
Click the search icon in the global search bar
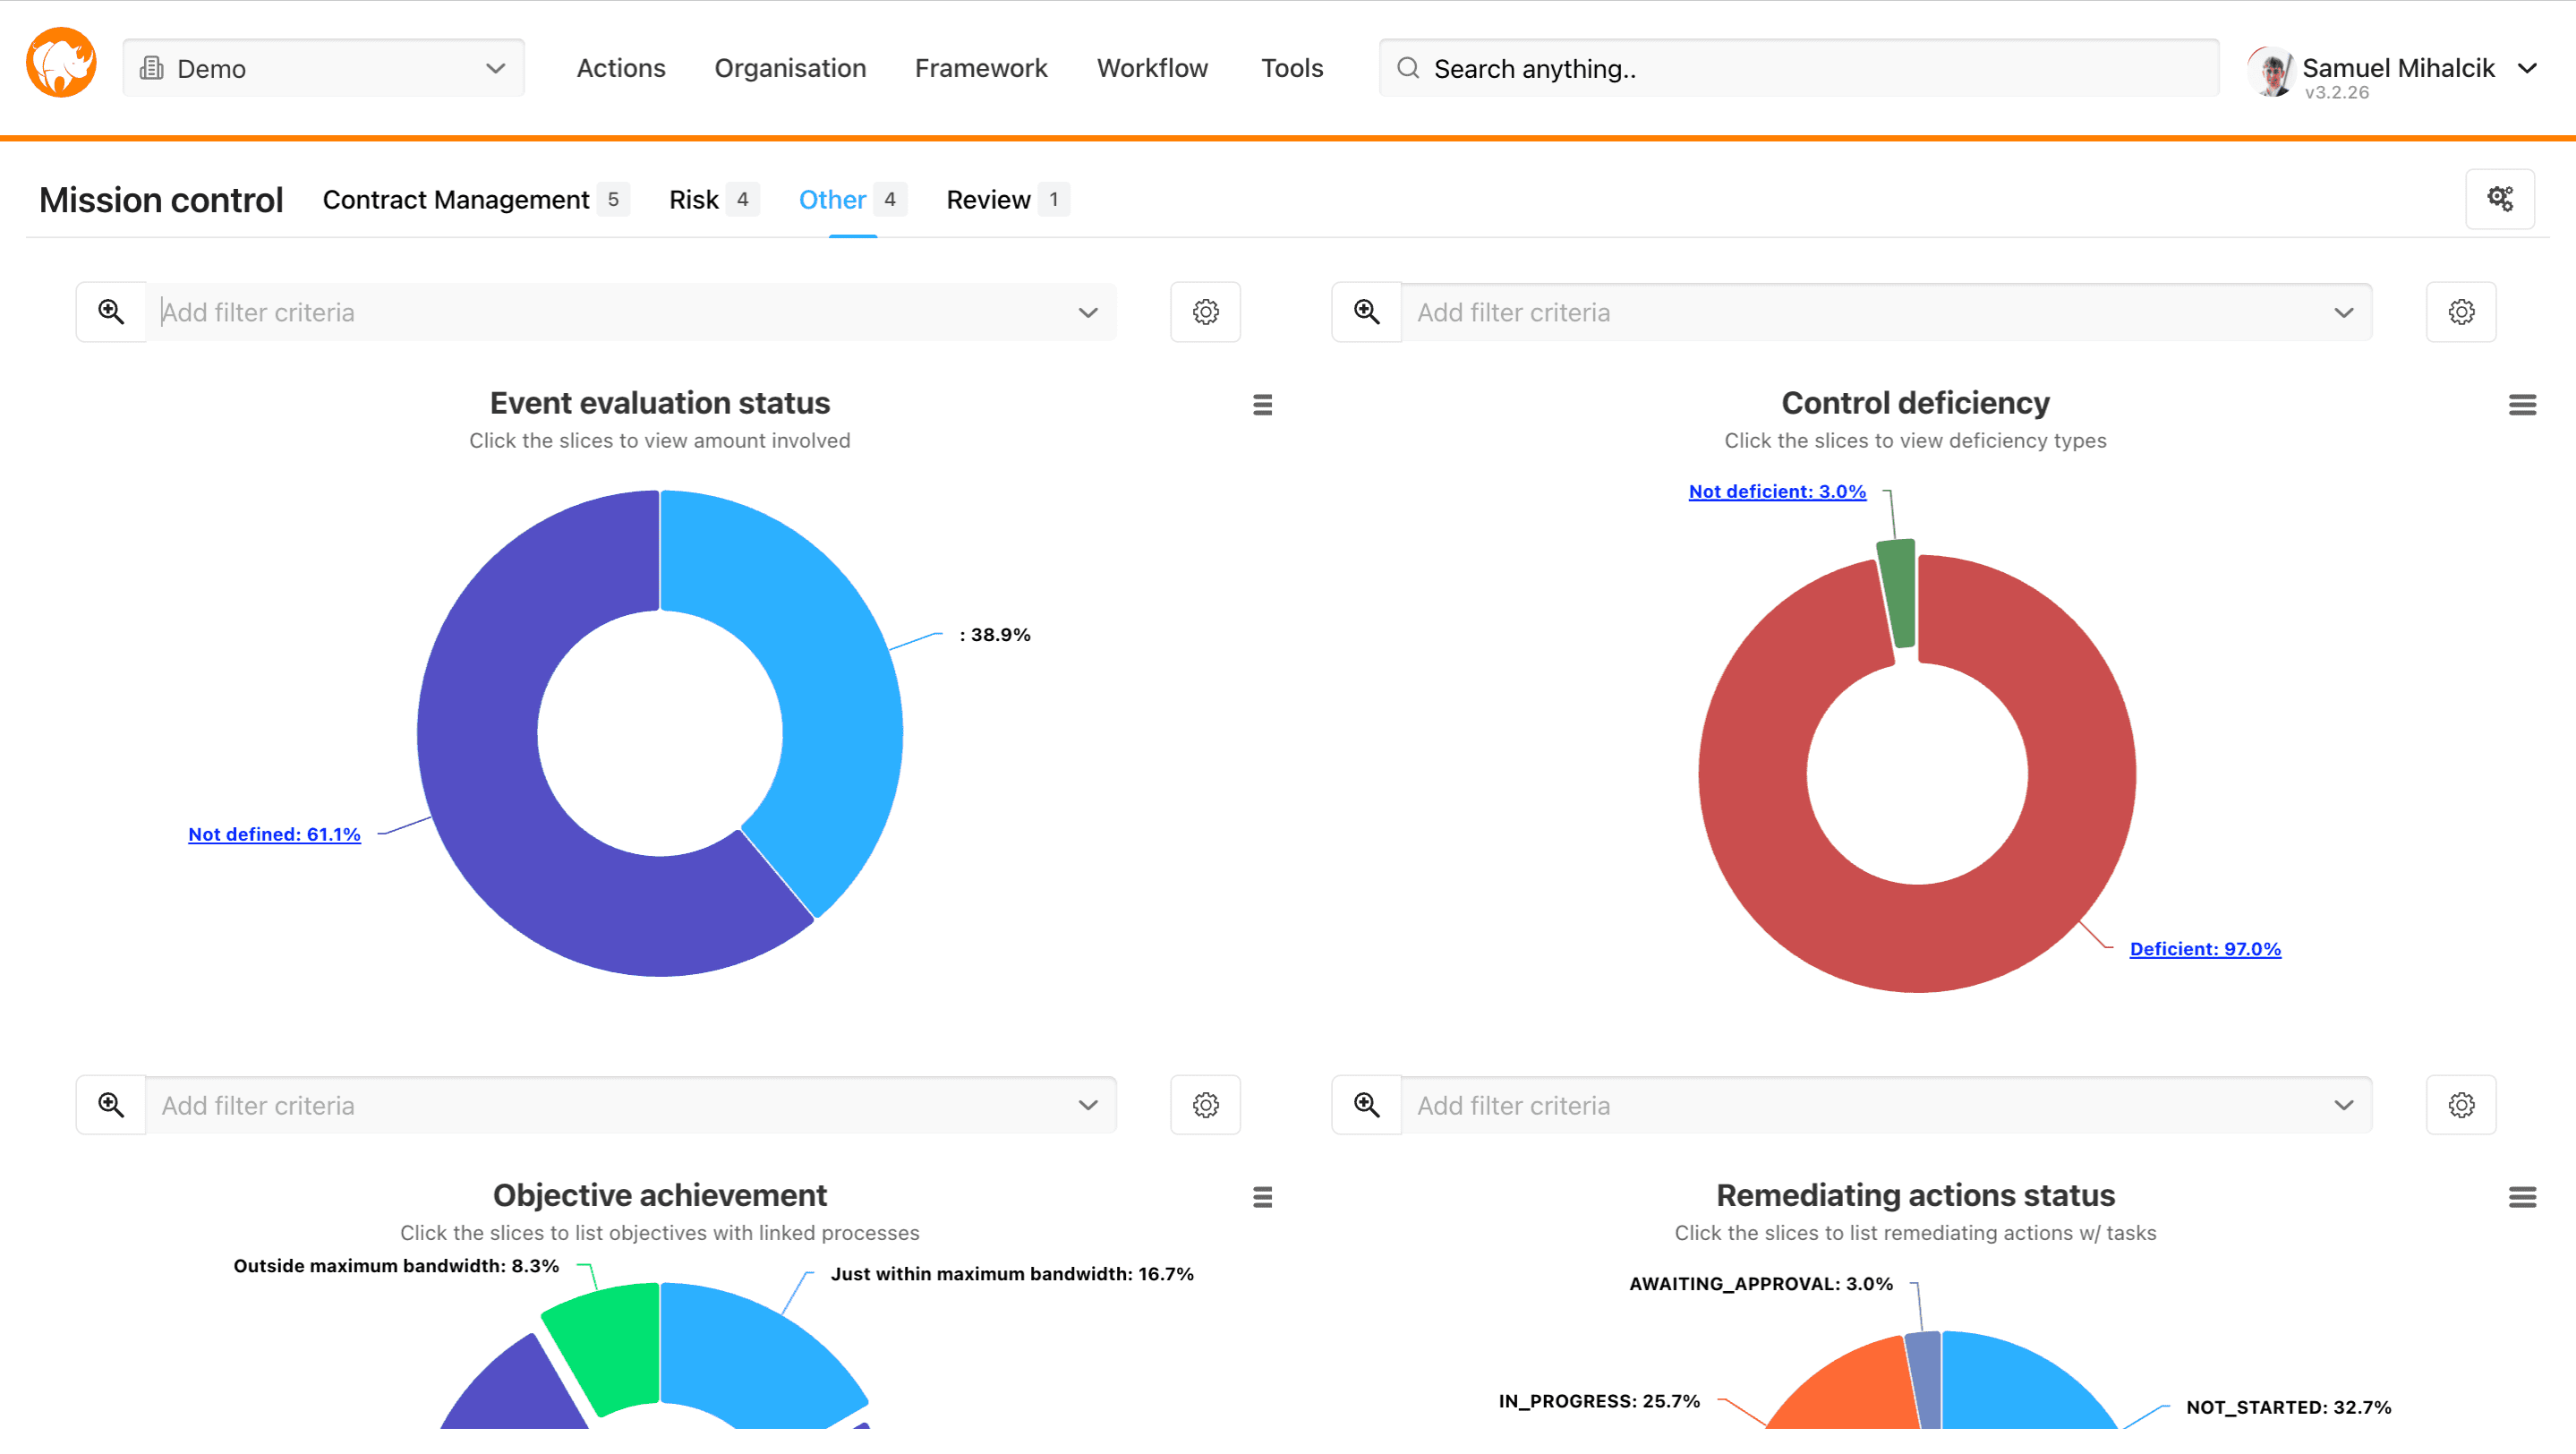1407,68
